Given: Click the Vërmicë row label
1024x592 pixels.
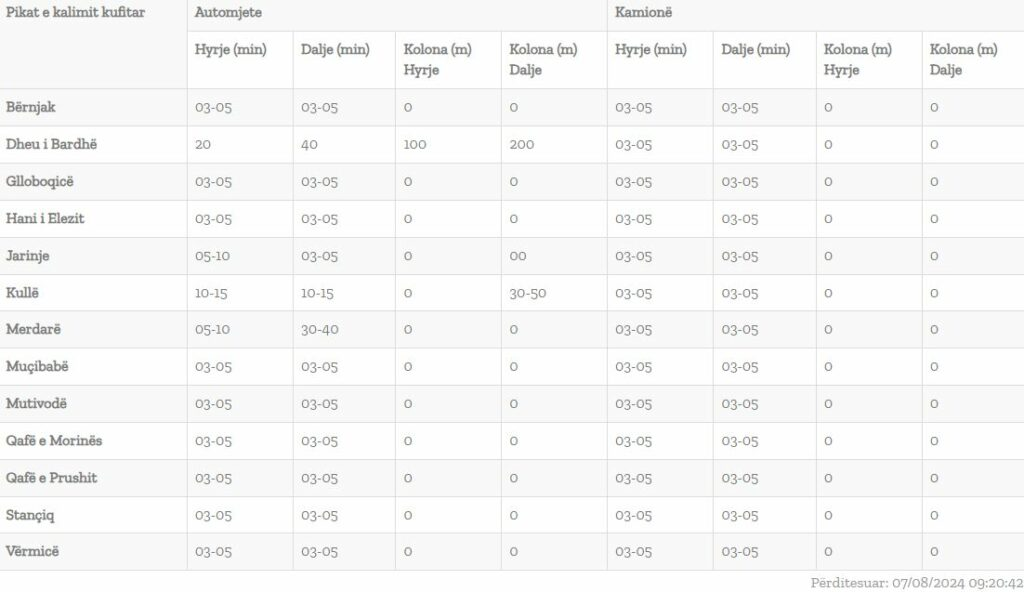Looking at the screenshot, I should [34, 551].
